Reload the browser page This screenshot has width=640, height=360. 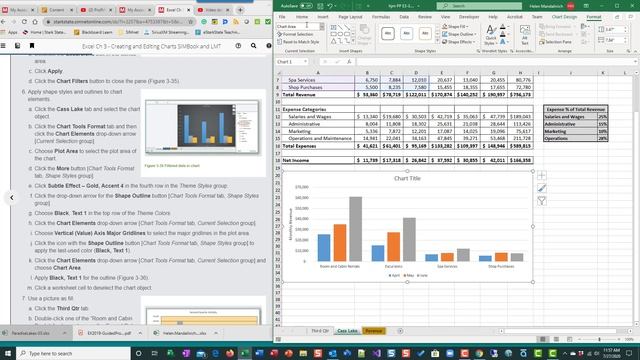(24, 22)
